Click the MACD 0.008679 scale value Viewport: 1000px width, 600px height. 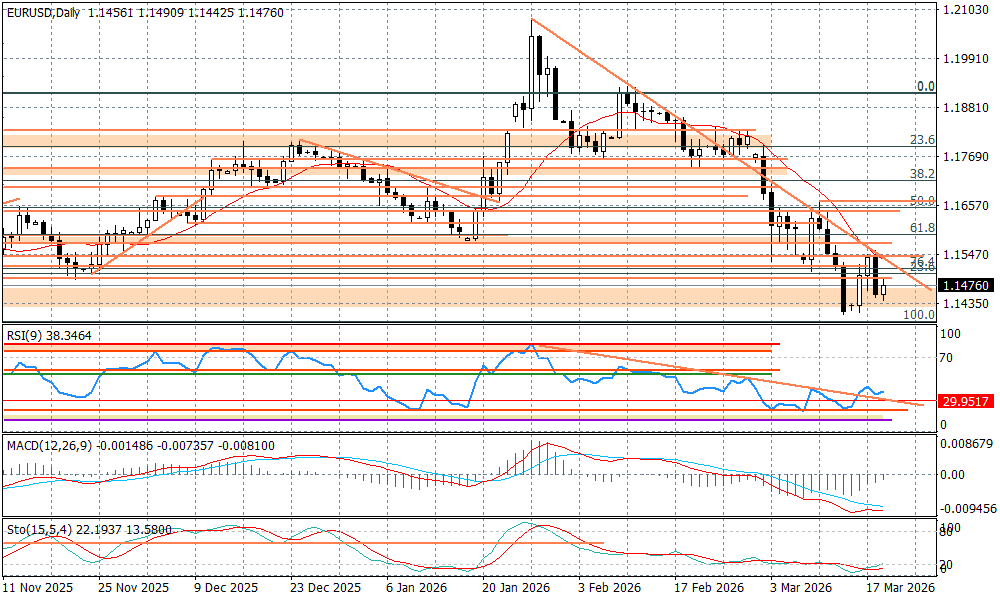coord(968,442)
